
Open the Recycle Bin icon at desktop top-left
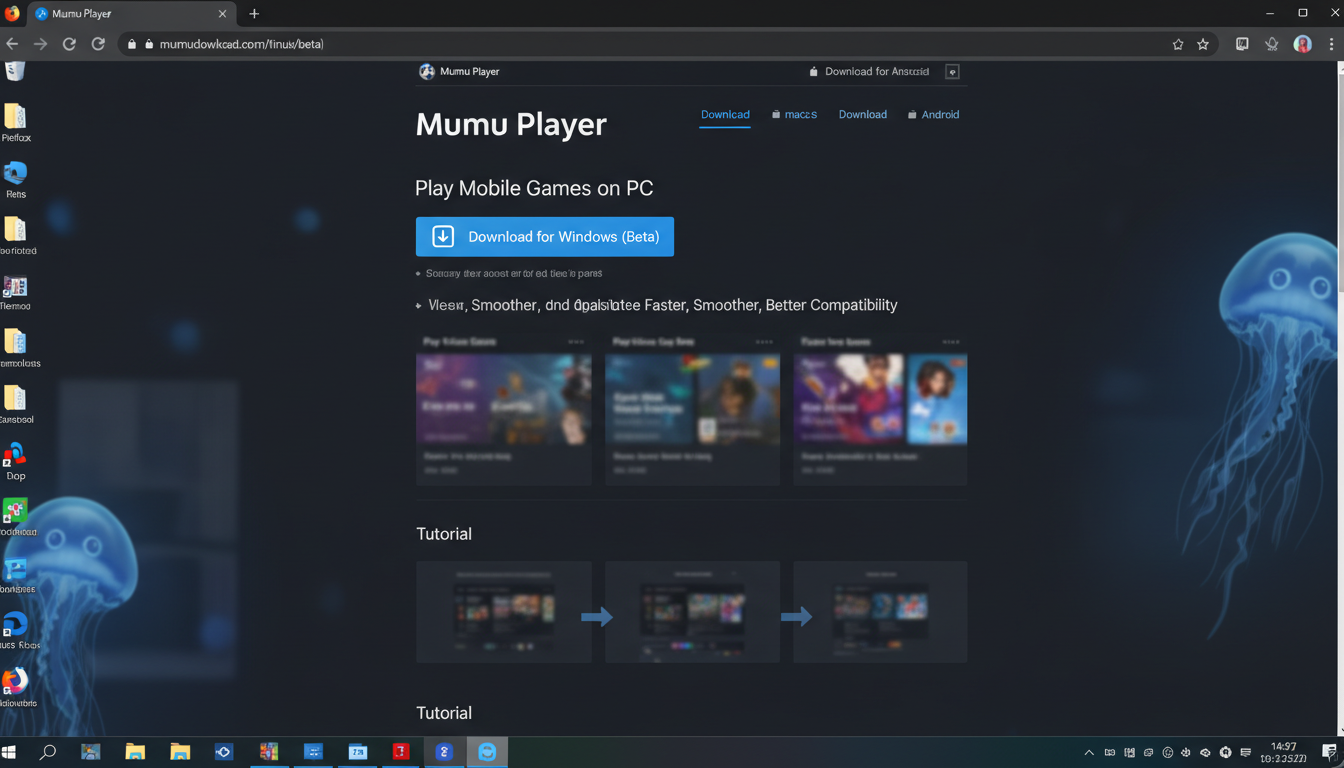(15, 71)
